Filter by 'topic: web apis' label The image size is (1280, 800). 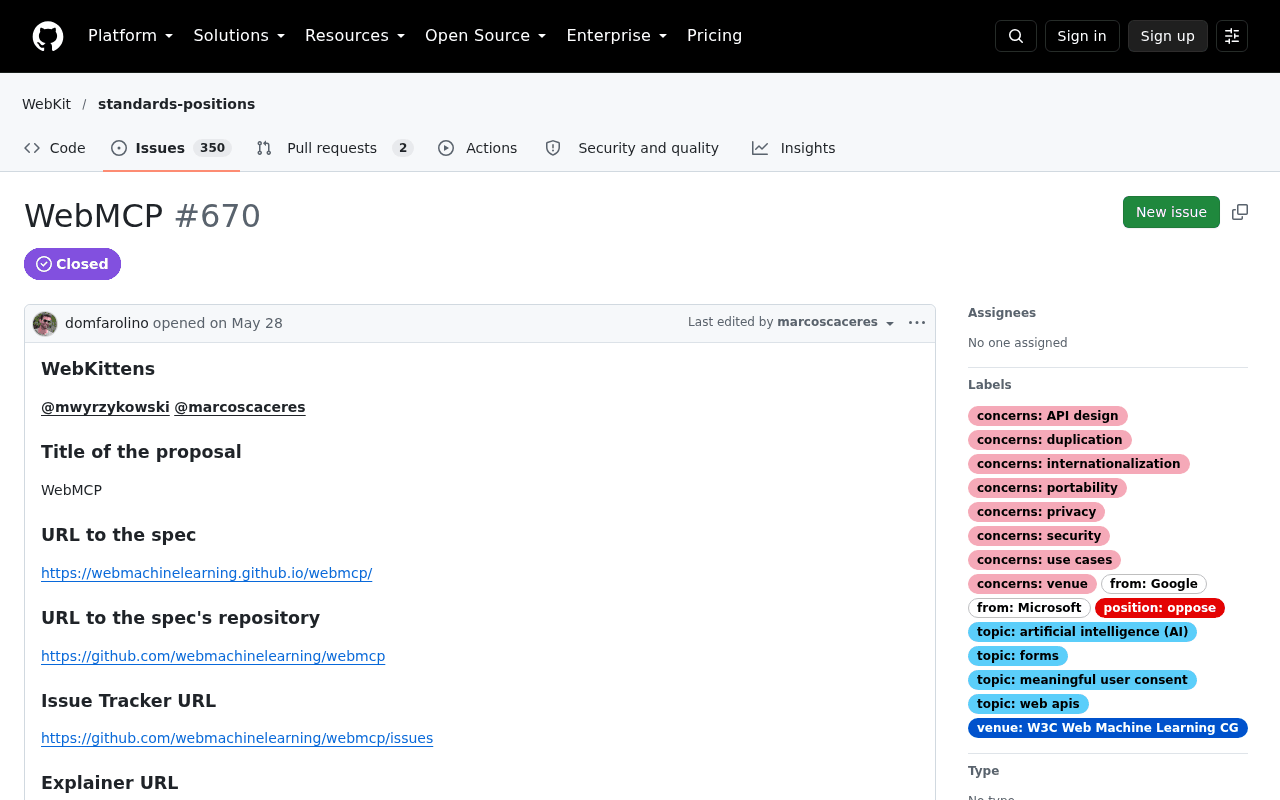pos(1028,704)
